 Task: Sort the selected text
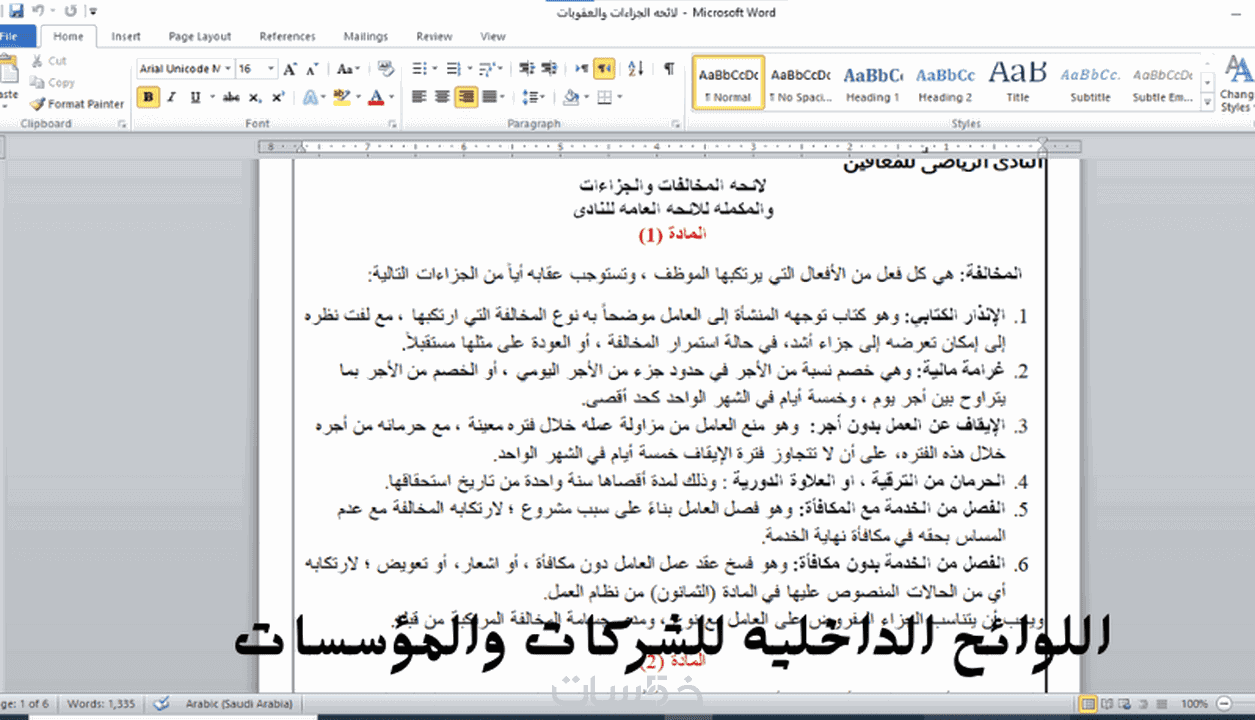pyautogui.click(x=635, y=69)
